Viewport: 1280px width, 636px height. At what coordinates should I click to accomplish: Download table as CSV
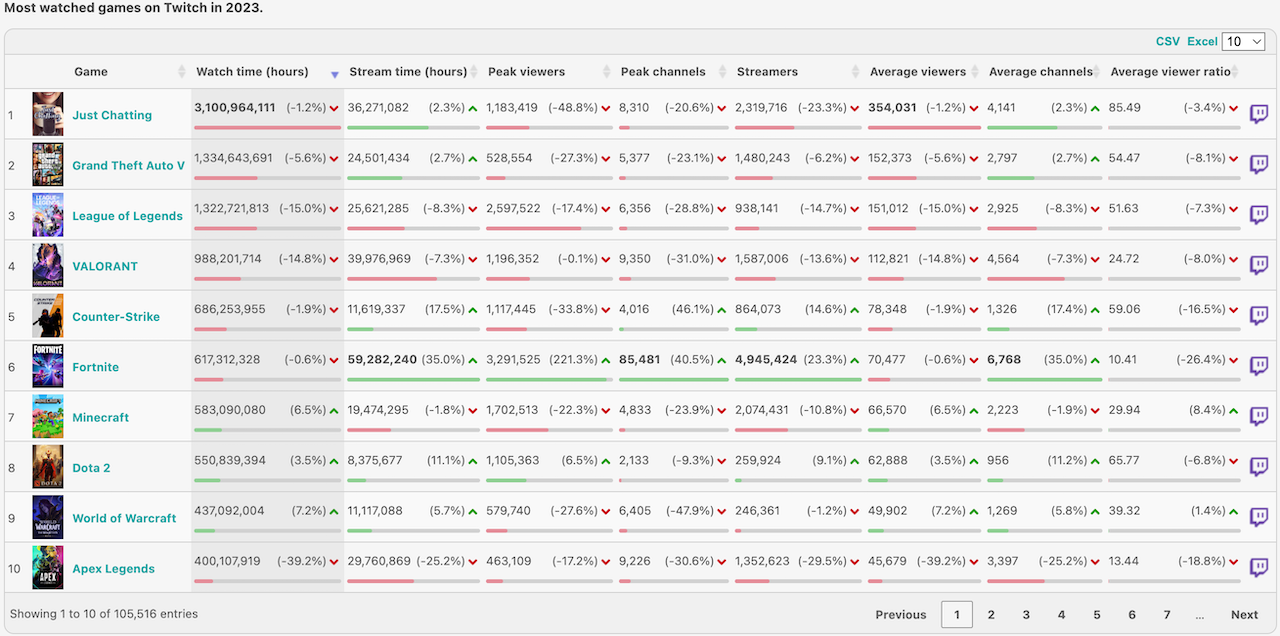tap(1167, 41)
